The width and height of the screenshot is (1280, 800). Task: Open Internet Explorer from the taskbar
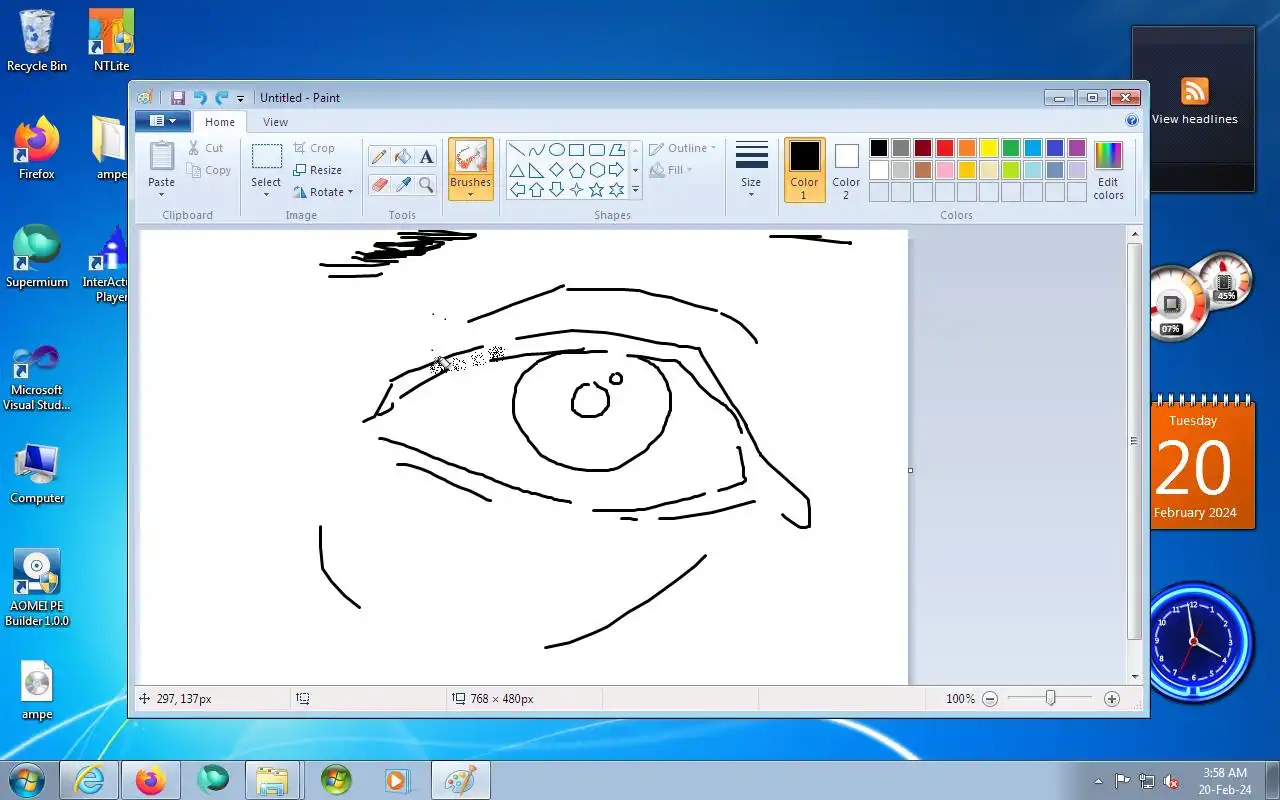pyautogui.click(x=89, y=780)
